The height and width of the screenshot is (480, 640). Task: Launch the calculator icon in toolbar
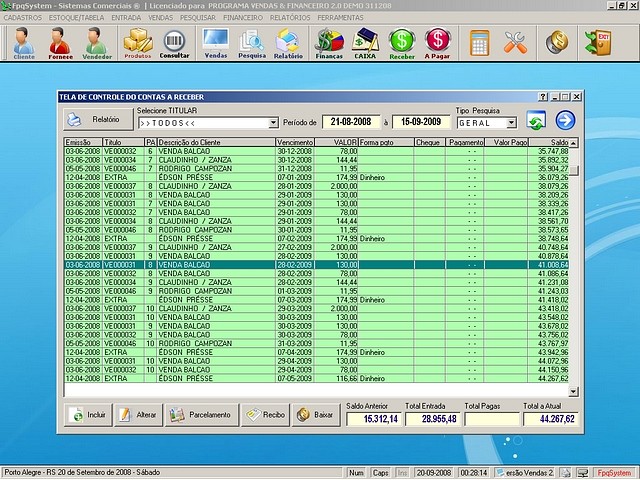coord(479,44)
